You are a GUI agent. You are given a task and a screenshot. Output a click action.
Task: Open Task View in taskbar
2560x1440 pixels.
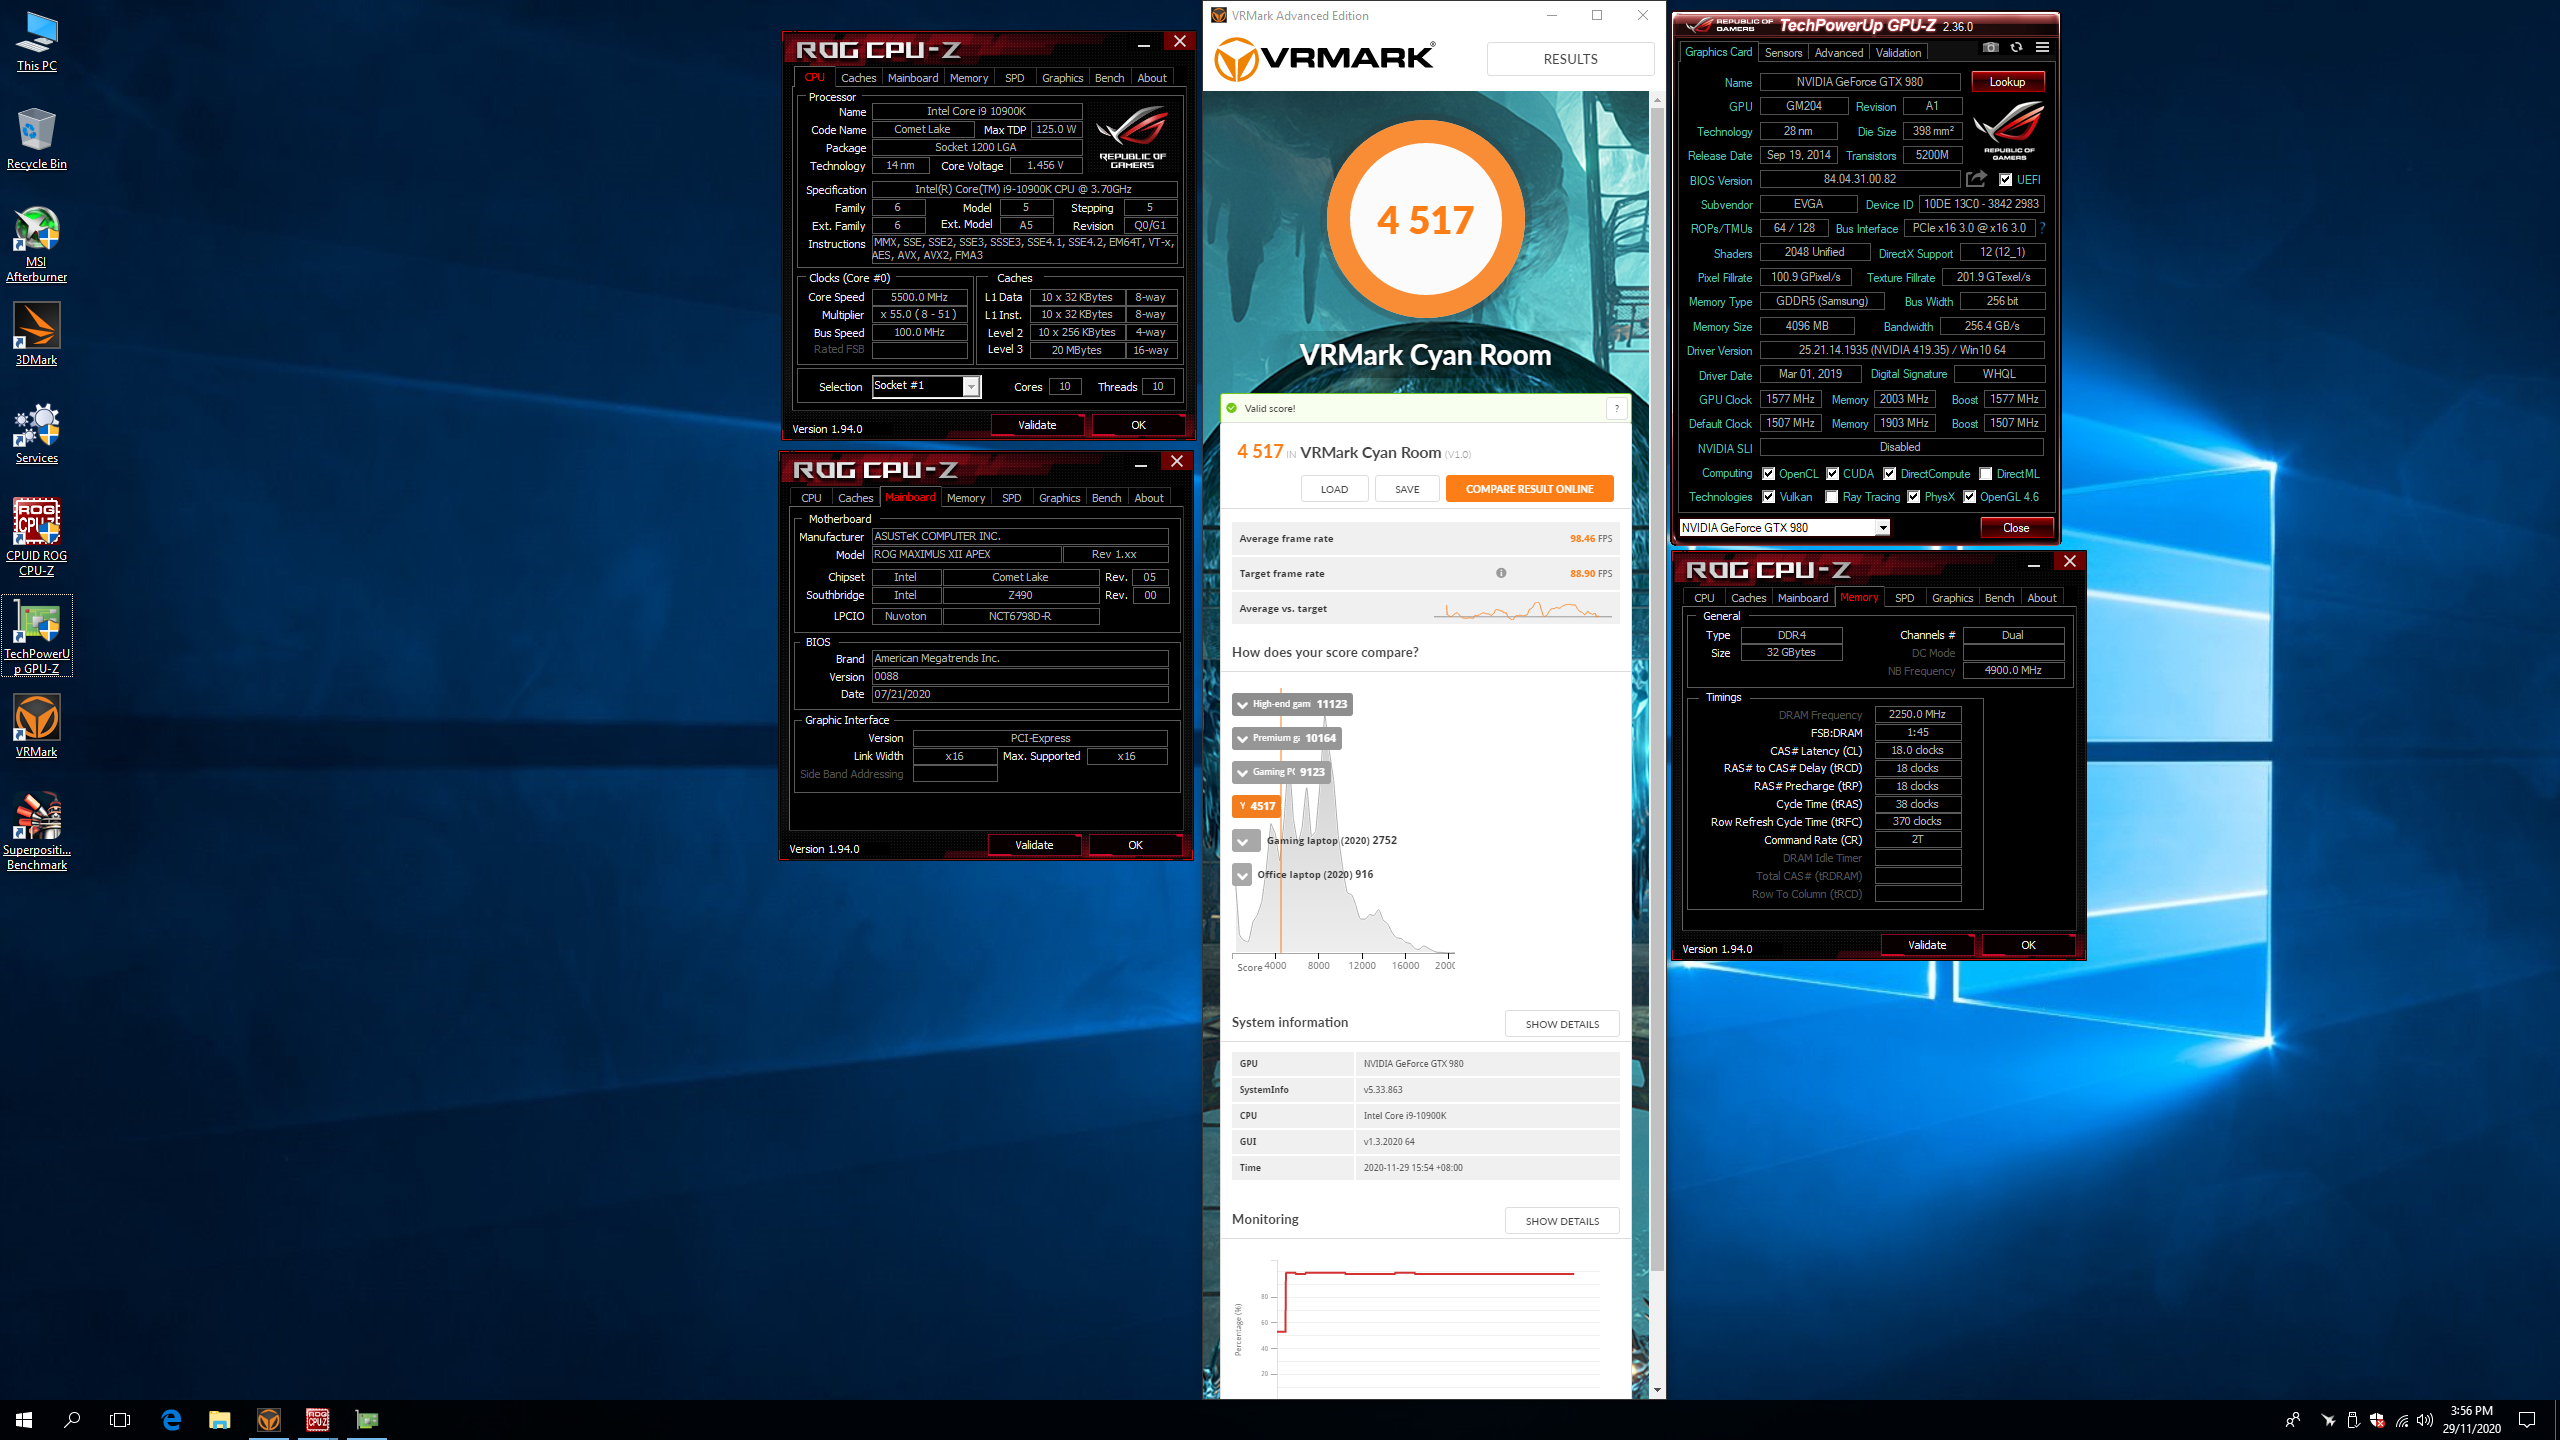120,1420
